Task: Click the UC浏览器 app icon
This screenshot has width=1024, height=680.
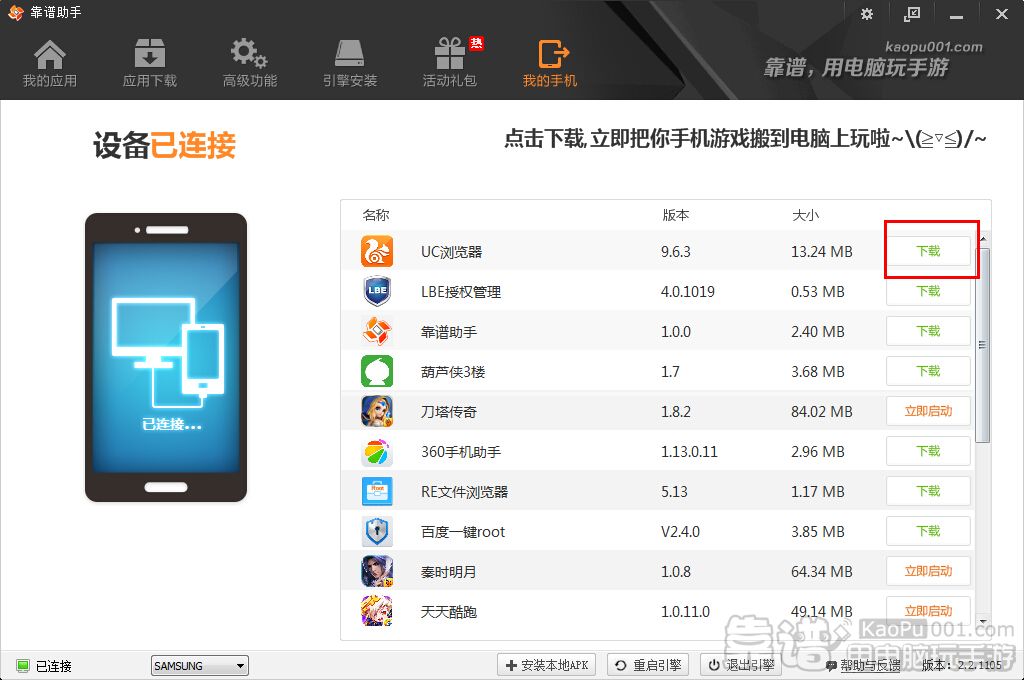Action: [x=377, y=251]
